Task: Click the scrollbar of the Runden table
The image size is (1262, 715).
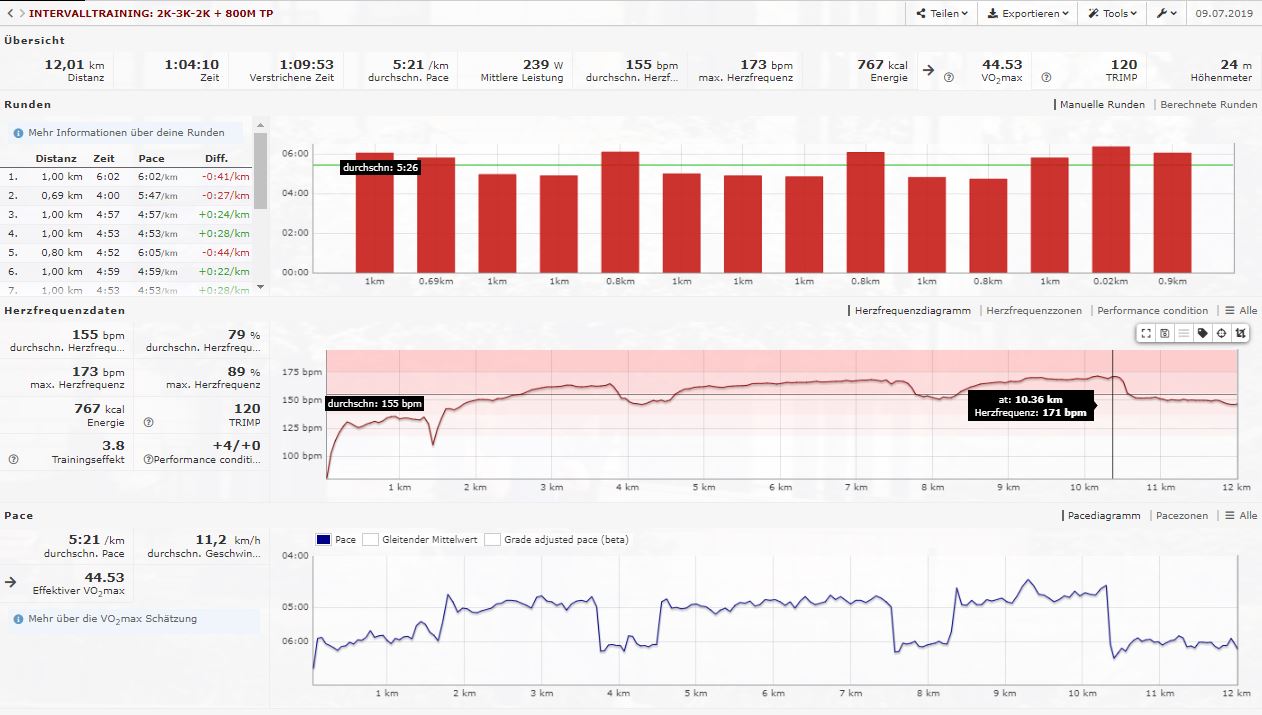Action: pos(261,170)
